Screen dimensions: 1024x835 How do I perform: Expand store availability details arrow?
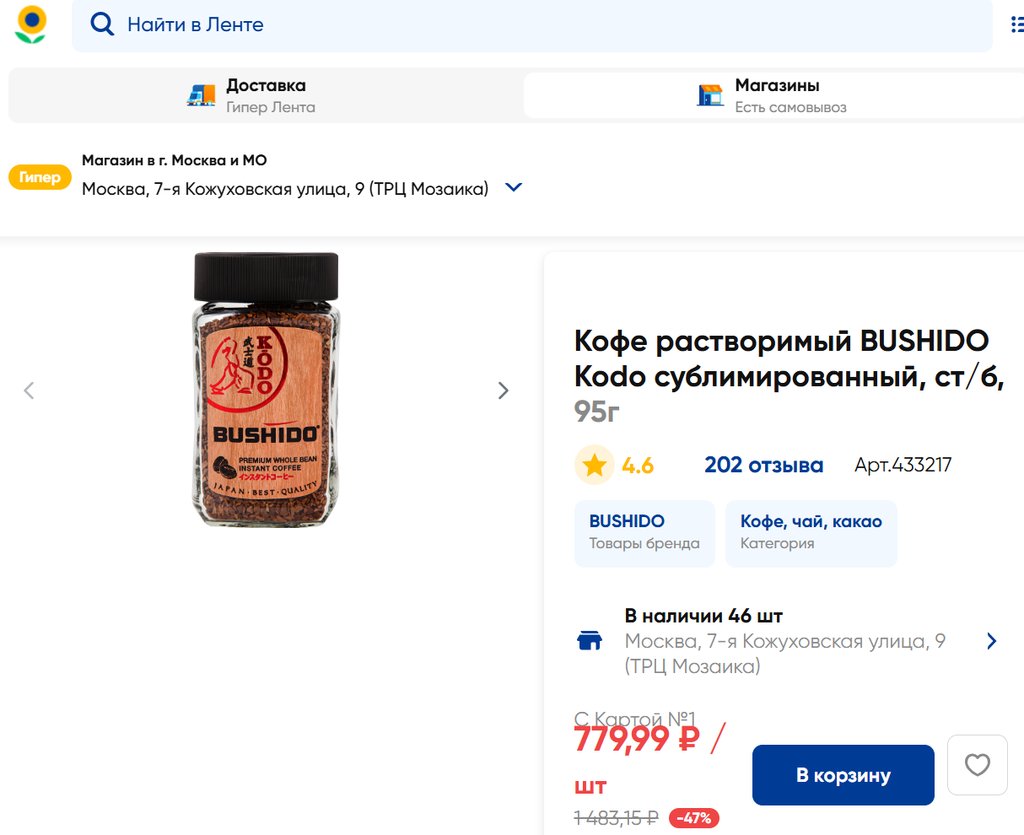click(x=991, y=641)
